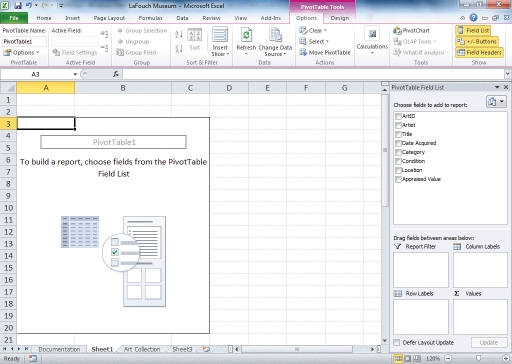Click zoom in plus button
The width and height of the screenshot is (512, 364).
coord(506,359)
